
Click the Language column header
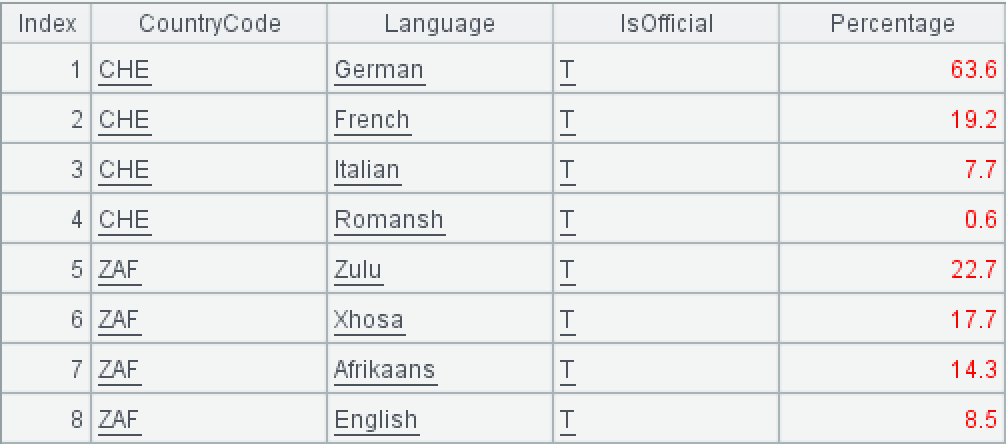tap(440, 24)
